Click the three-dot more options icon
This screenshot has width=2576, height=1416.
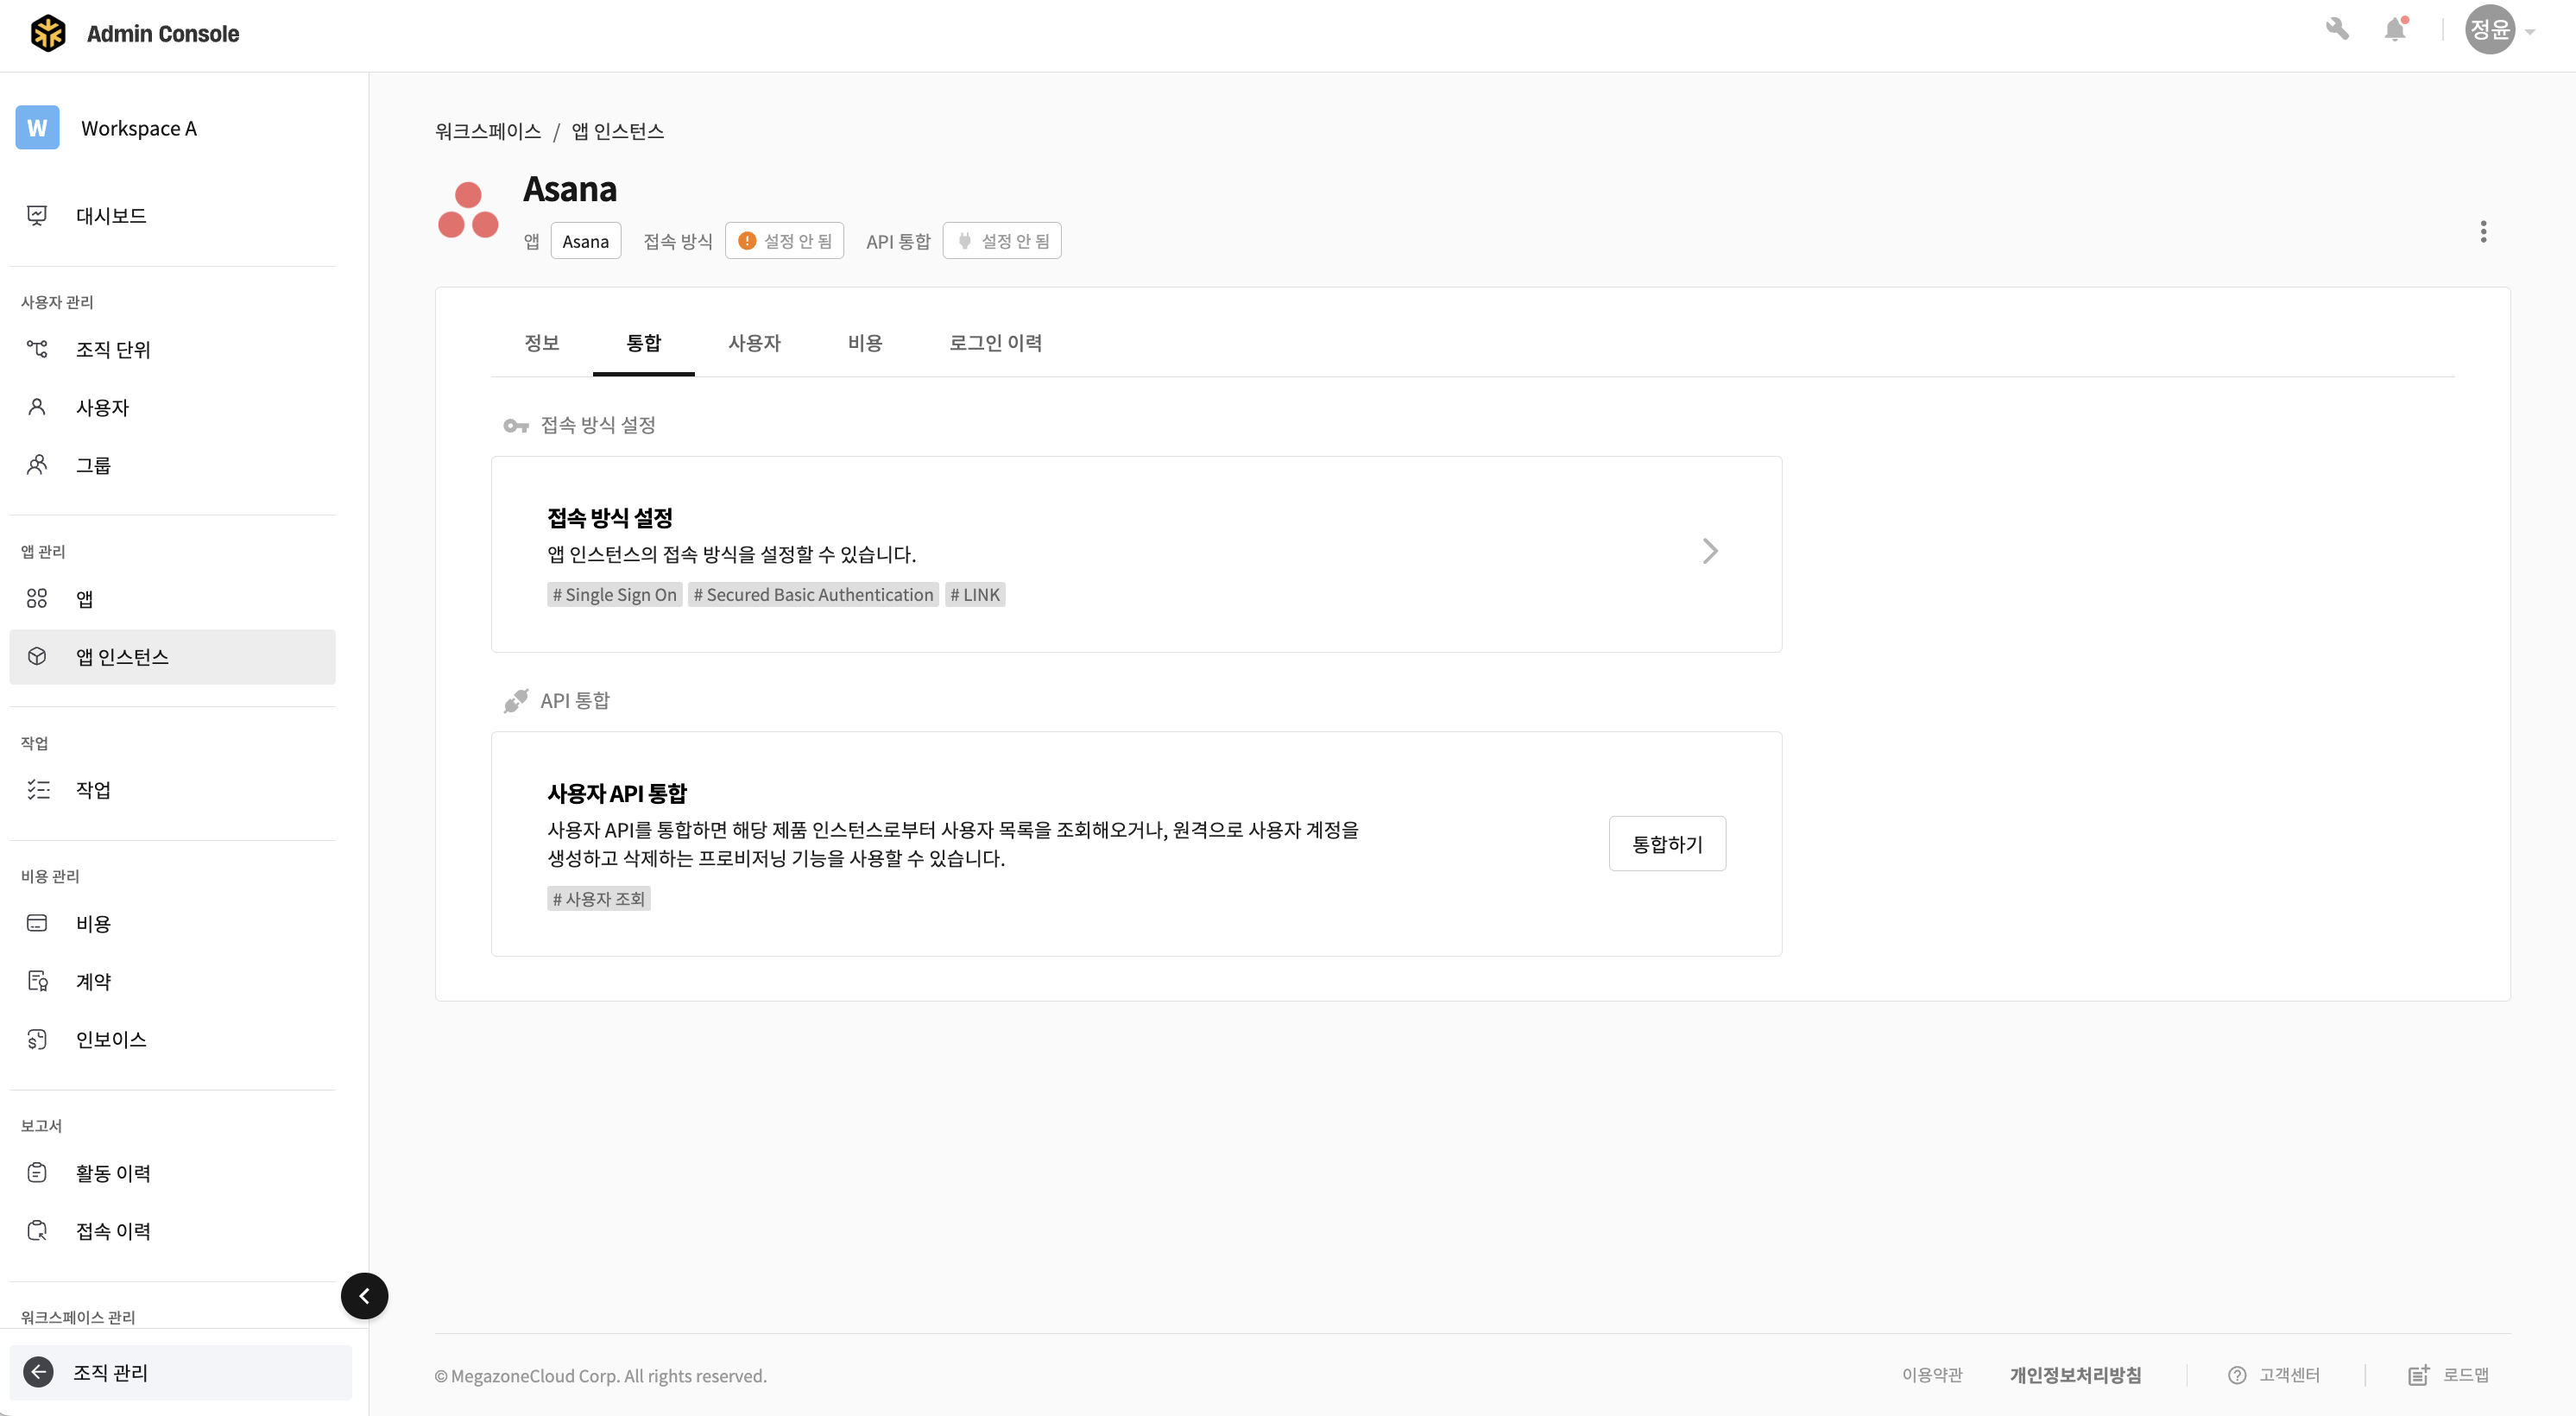point(2483,232)
